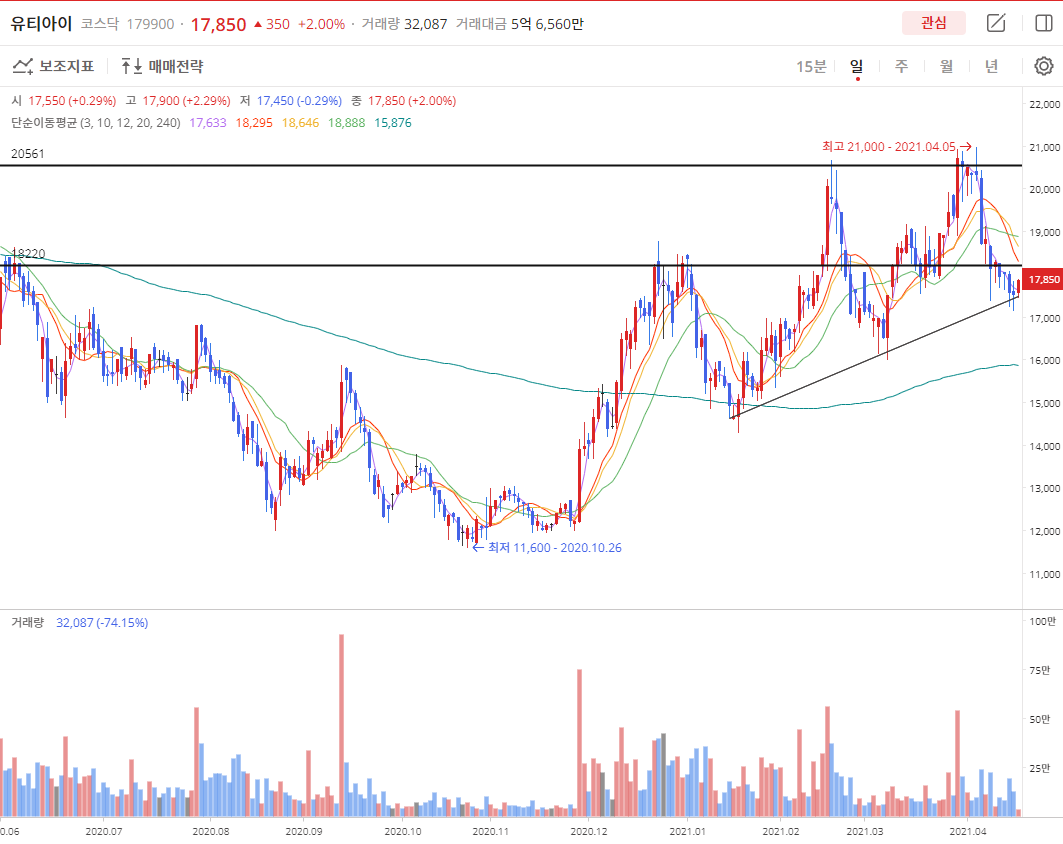Add stock to 관심 watchlist
This screenshot has height=844, width=1063.
click(x=934, y=23)
